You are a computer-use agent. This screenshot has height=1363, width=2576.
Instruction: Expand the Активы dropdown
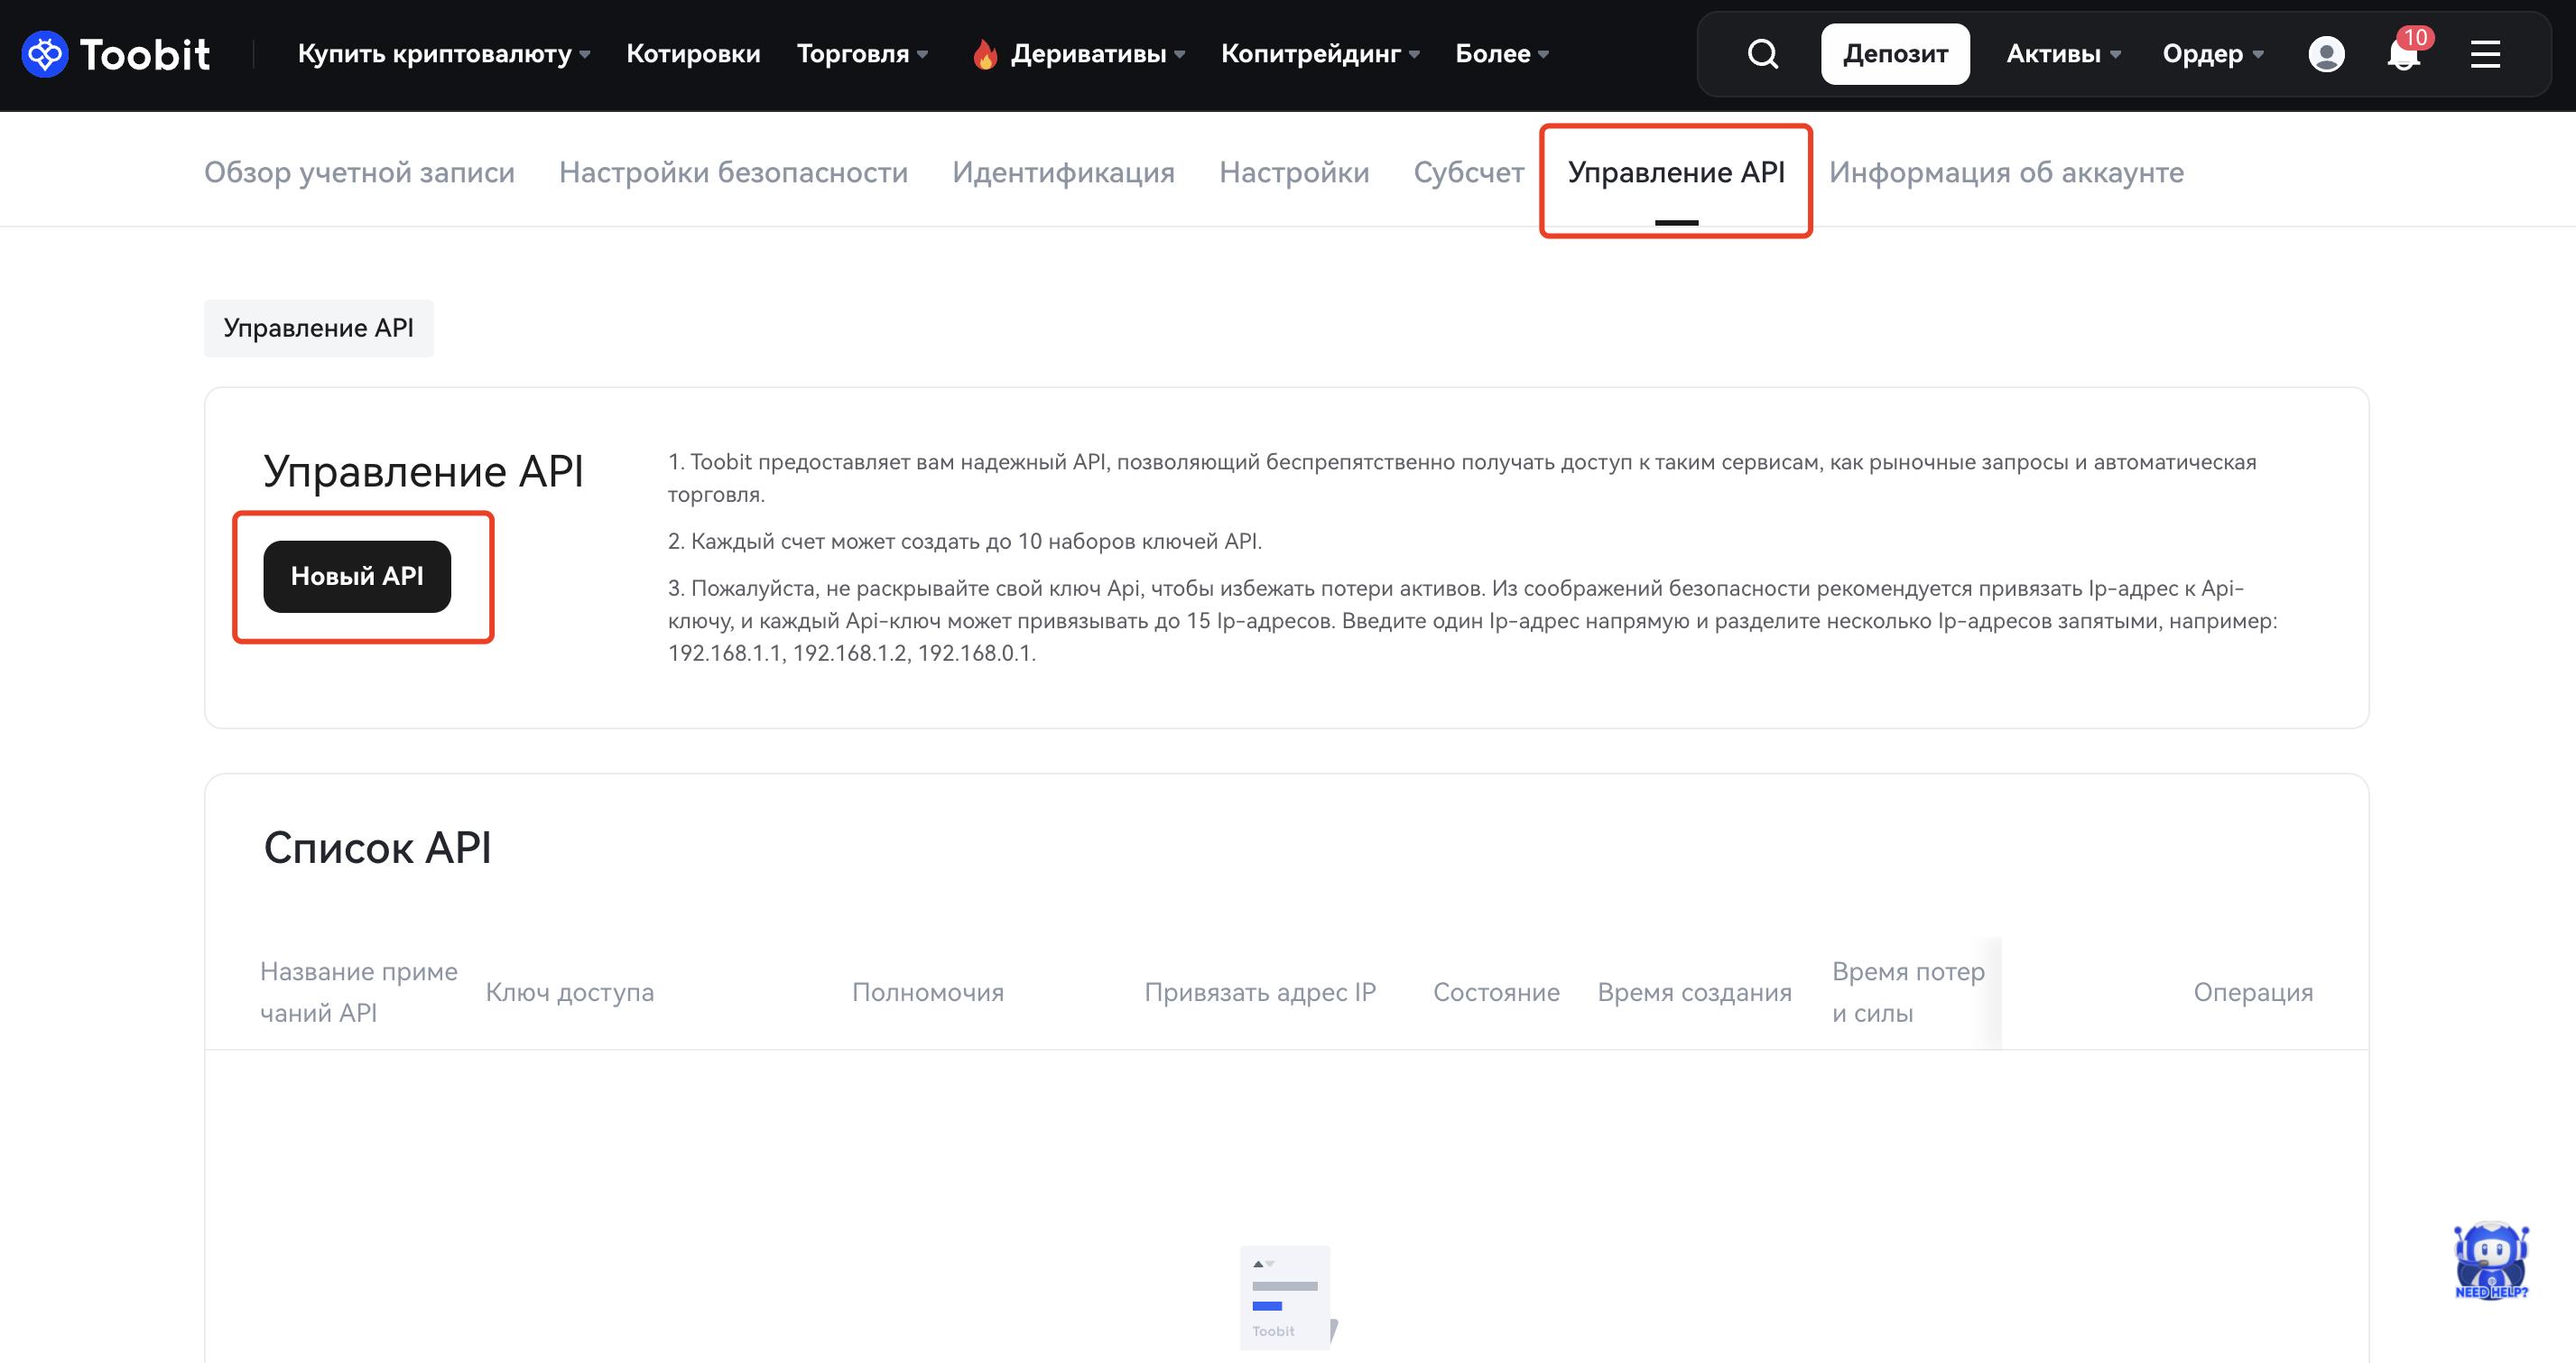pyautogui.click(x=2062, y=54)
